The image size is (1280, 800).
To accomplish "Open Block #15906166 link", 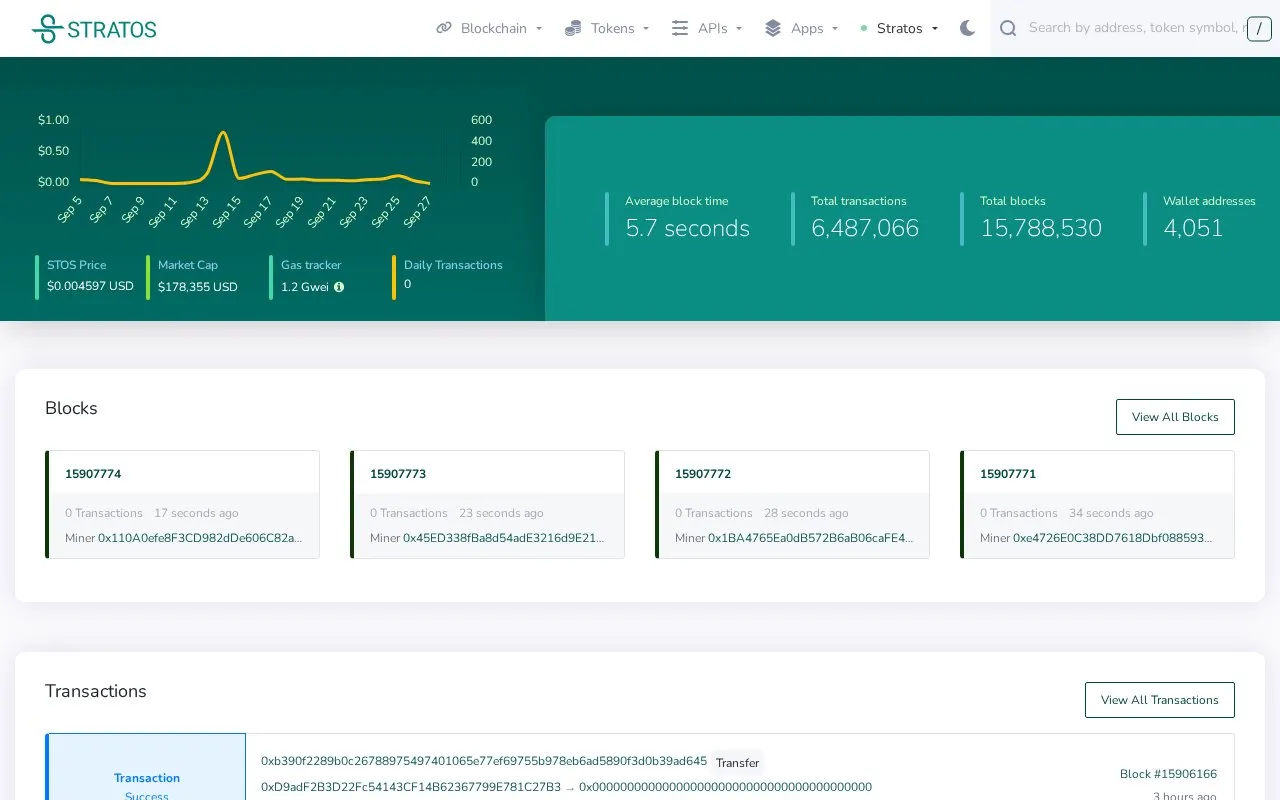I will [x=1168, y=774].
